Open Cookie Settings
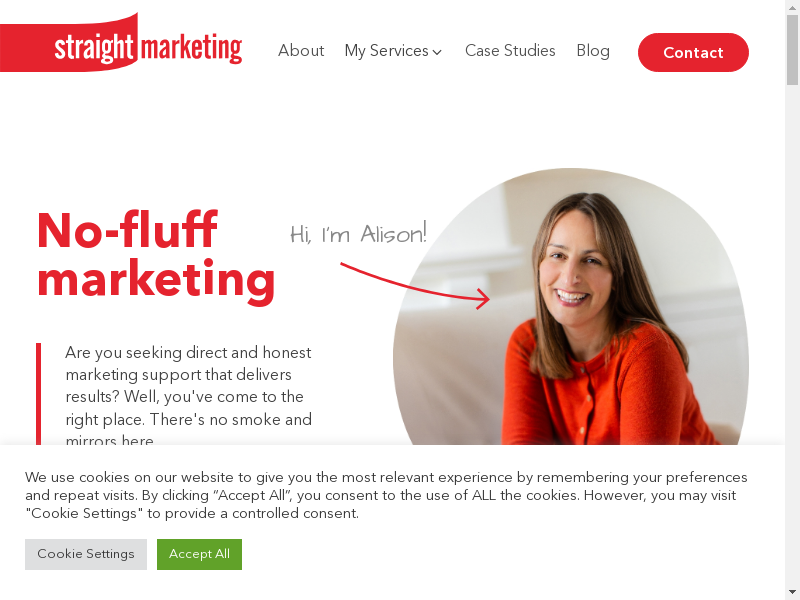This screenshot has width=800, height=600. (x=86, y=554)
